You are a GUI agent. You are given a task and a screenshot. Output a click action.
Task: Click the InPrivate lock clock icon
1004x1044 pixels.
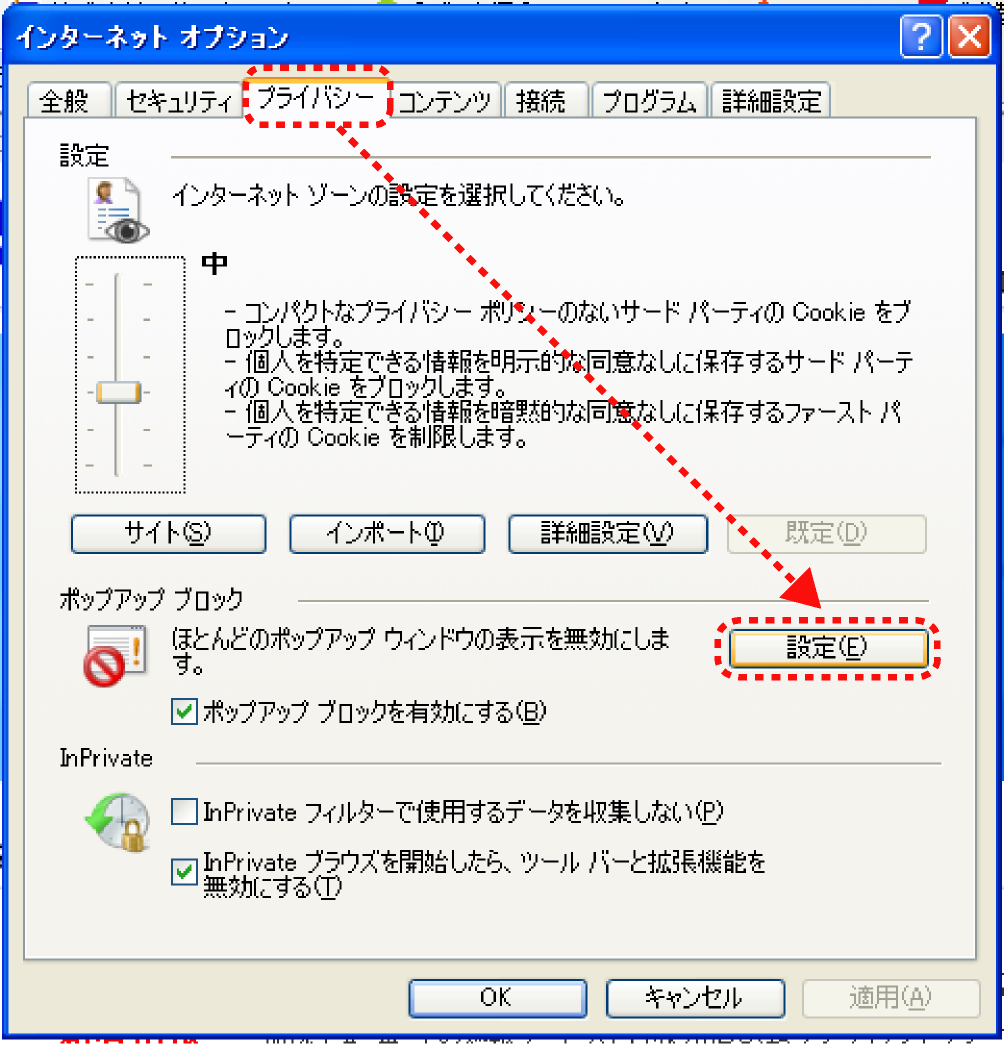[x=117, y=821]
